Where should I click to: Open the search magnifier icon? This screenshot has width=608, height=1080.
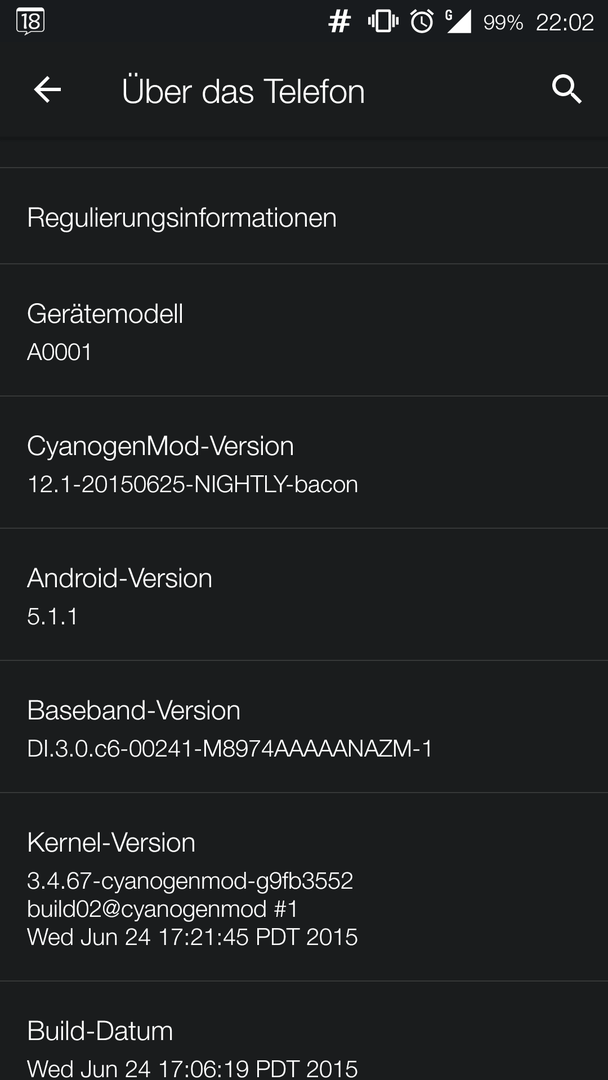click(x=567, y=90)
